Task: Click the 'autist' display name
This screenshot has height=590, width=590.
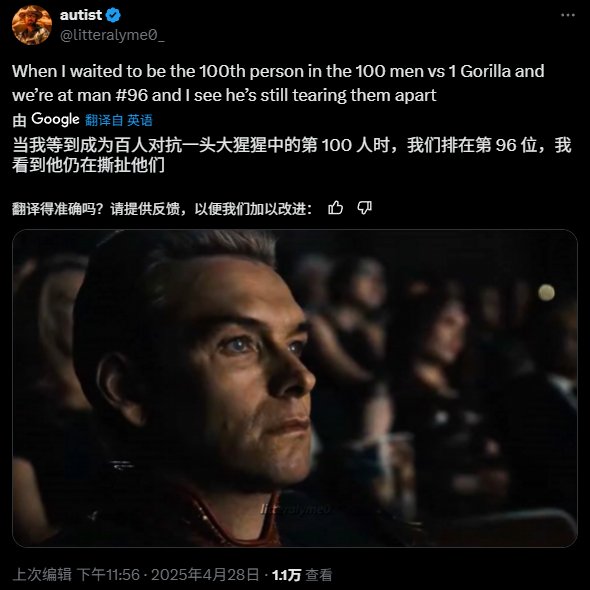Action: 81,15
